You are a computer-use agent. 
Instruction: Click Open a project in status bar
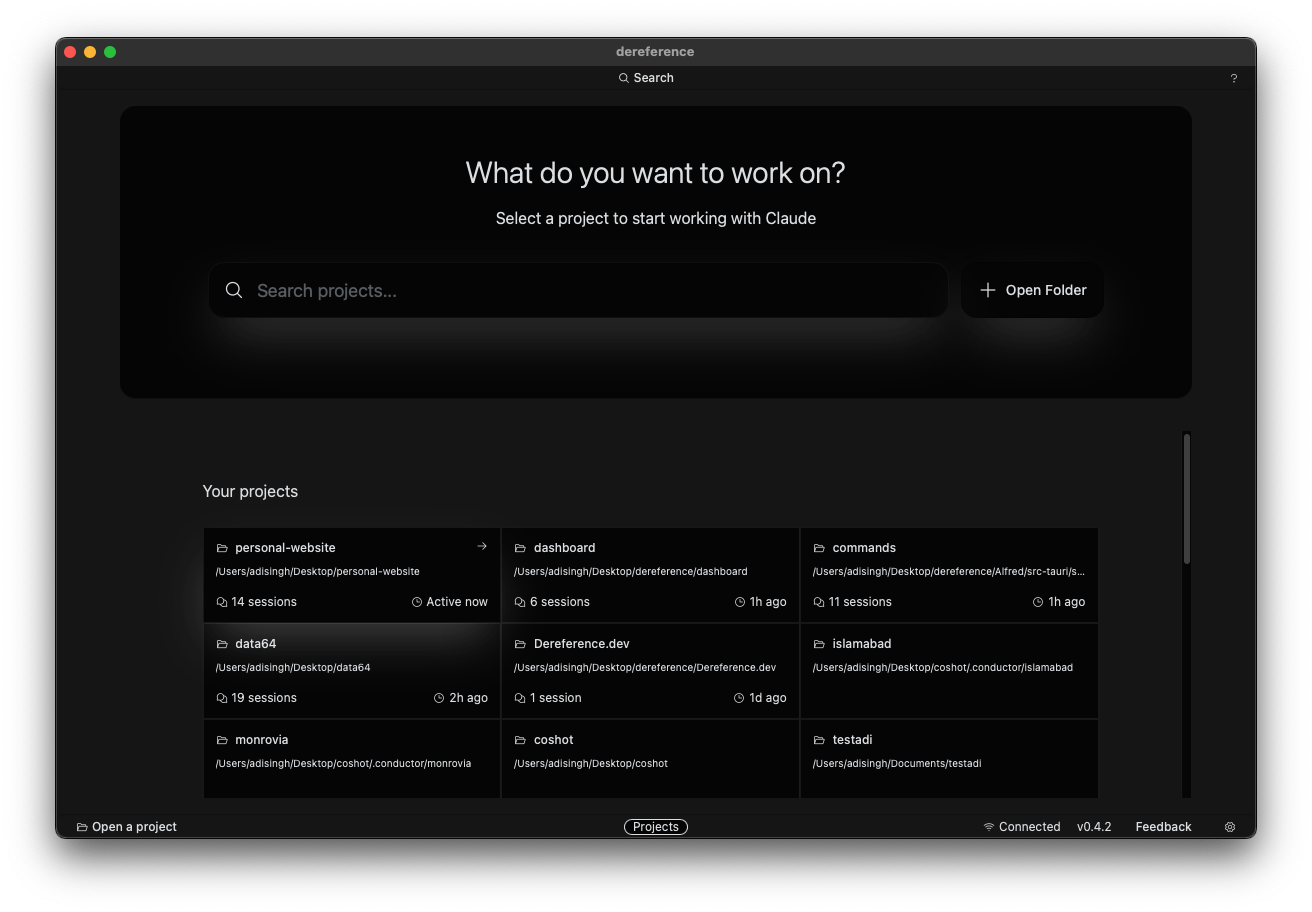pyautogui.click(x=127, y=827)
